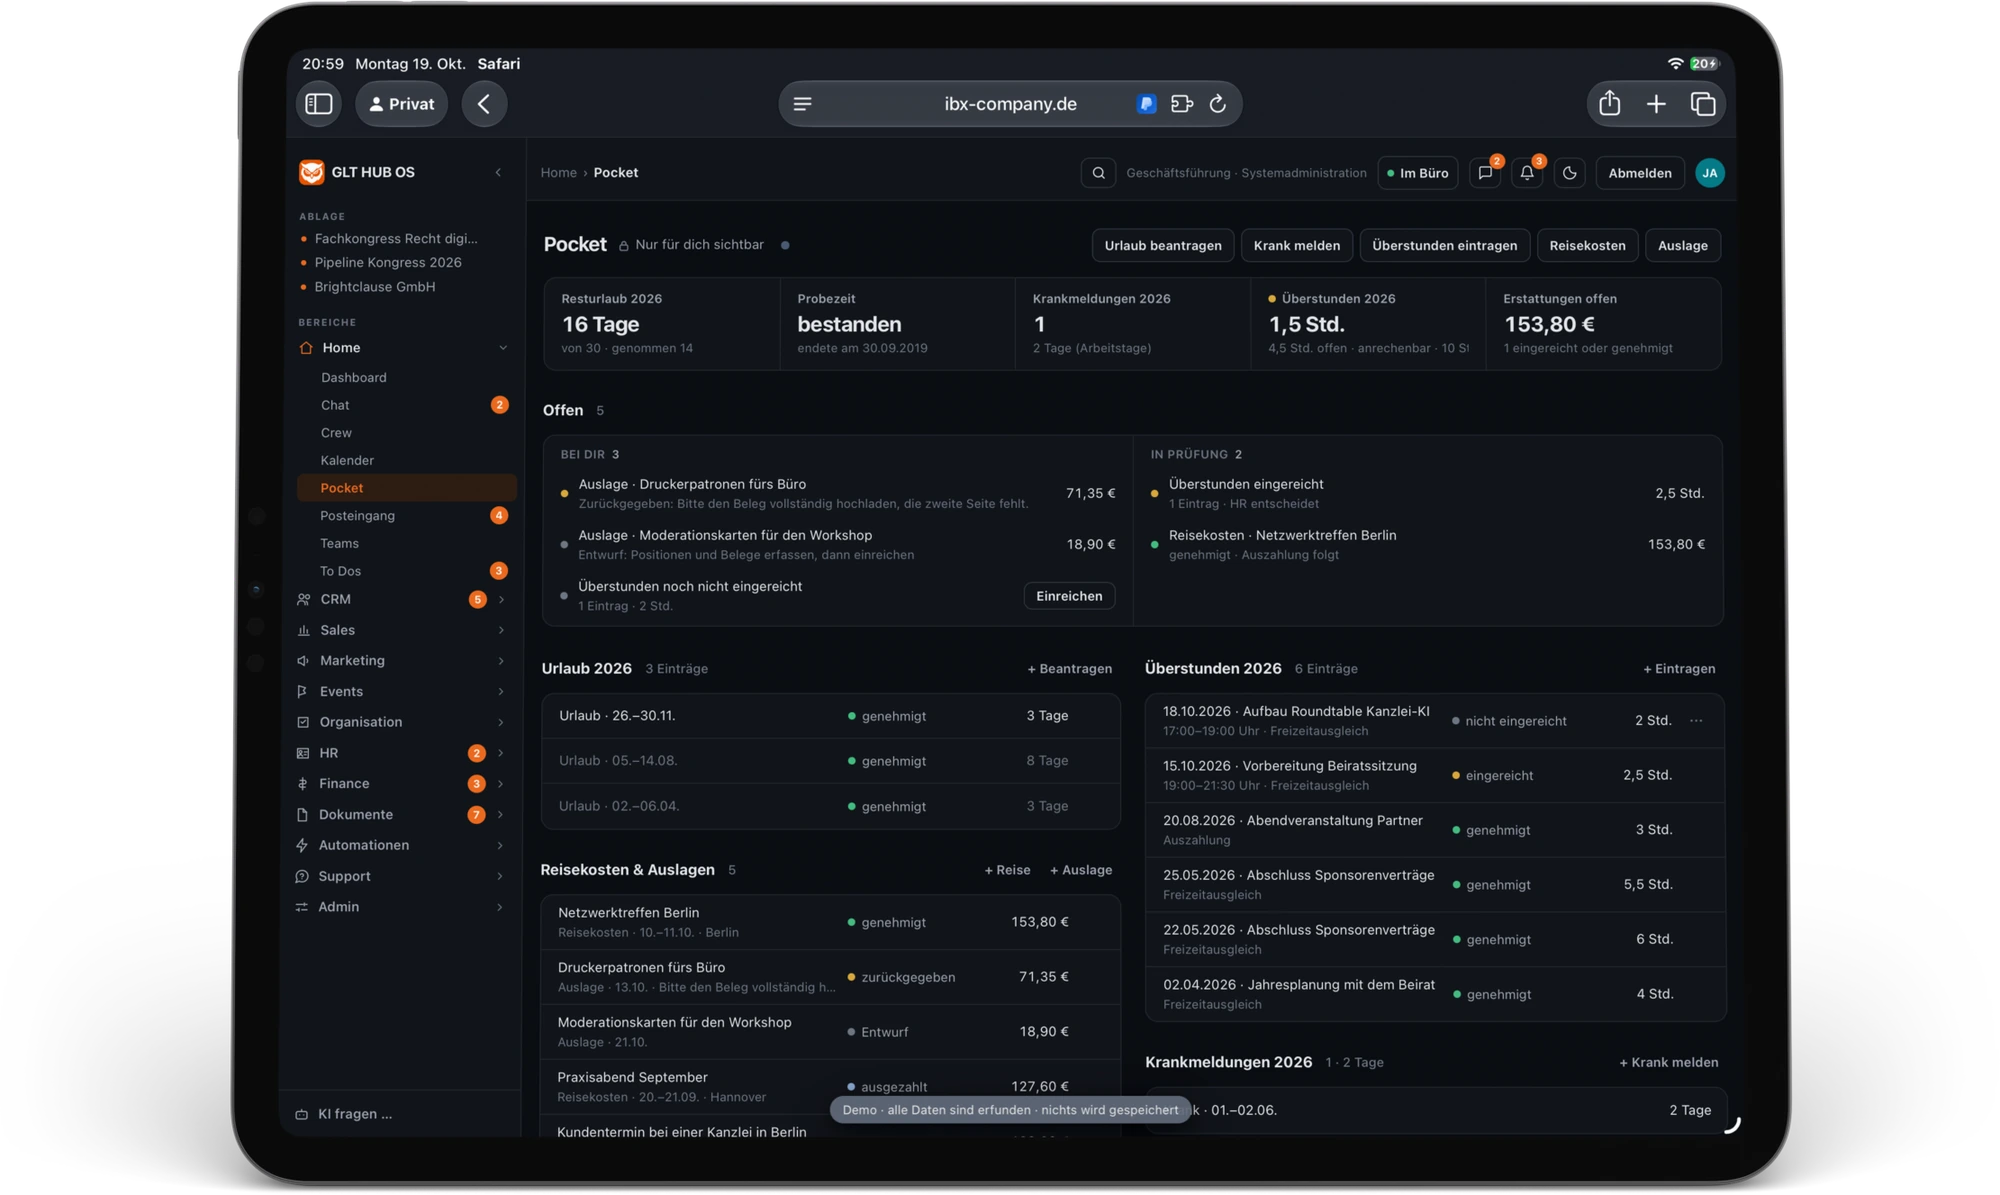The height and width of the screenshot is (1195, 2000).
Task: Toggle the Safari sidebar icon
Action: (x=319, y=104)
